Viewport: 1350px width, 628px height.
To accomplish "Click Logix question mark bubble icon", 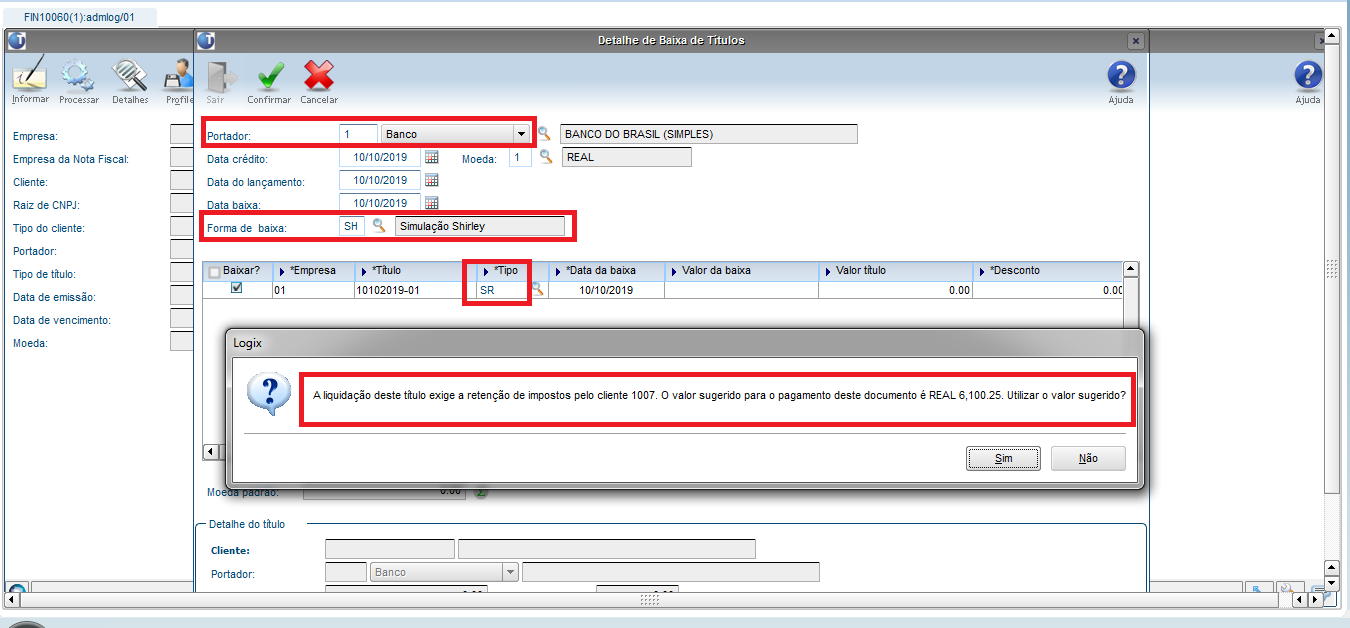I will (268, 396).
